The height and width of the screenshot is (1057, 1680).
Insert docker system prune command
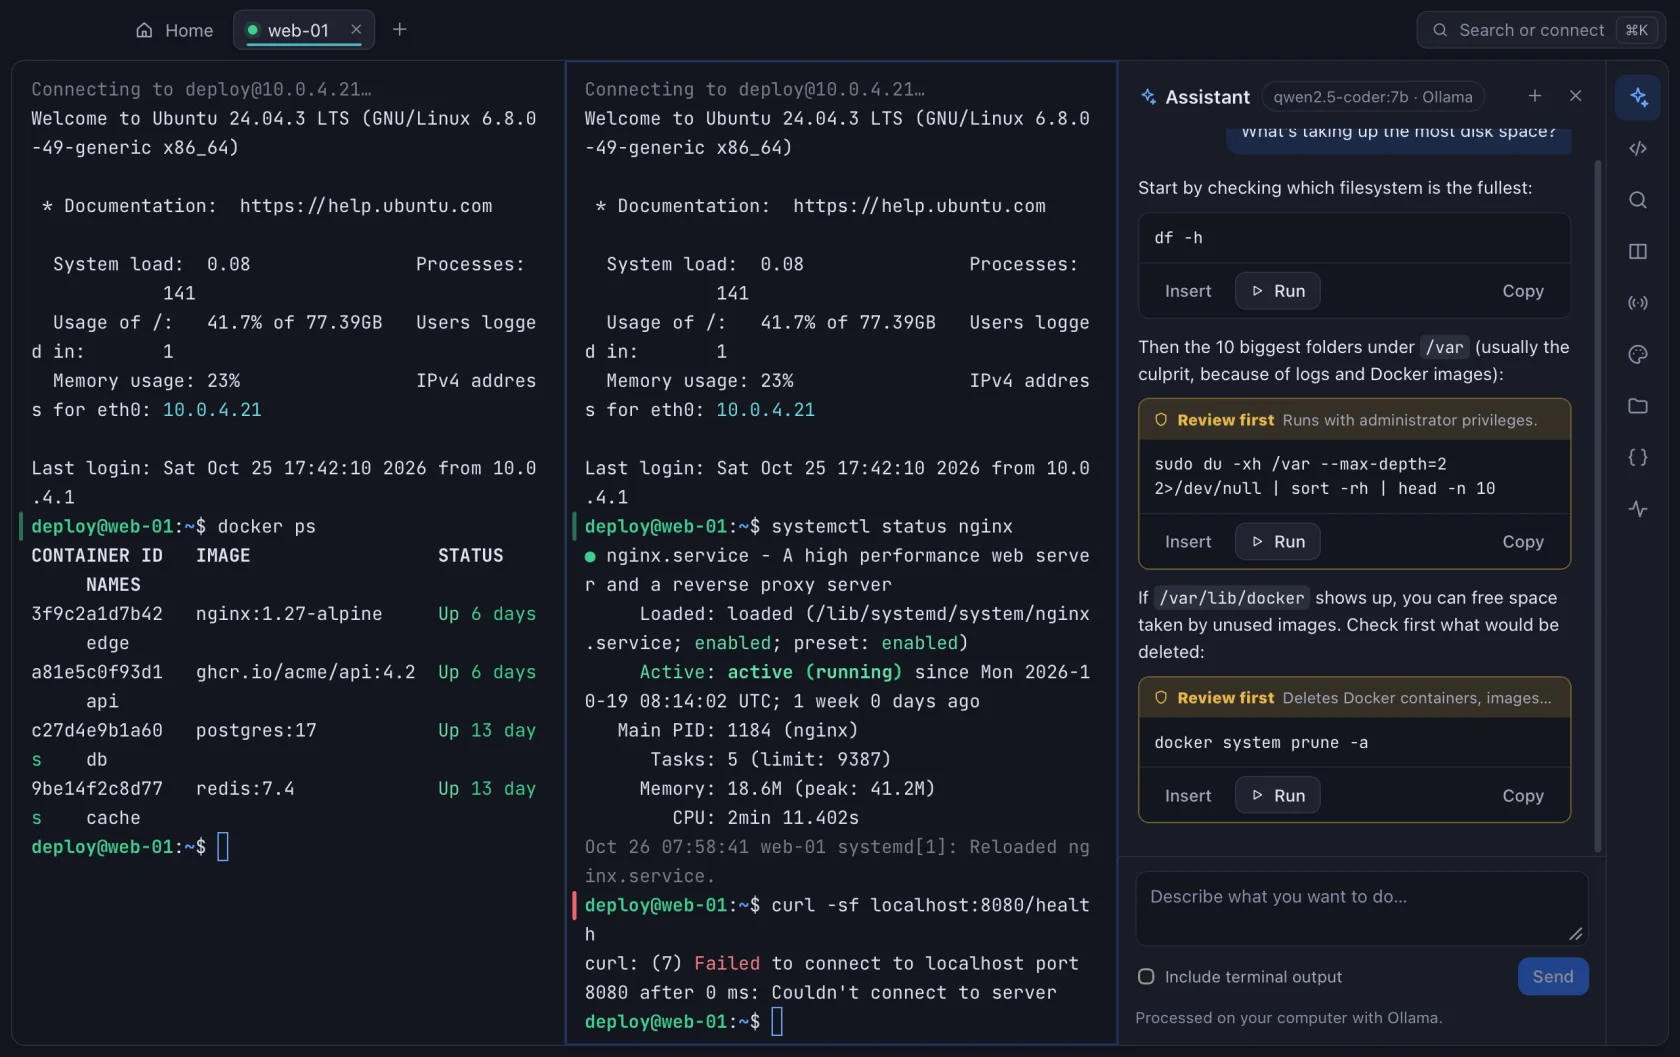point(1188,796)
